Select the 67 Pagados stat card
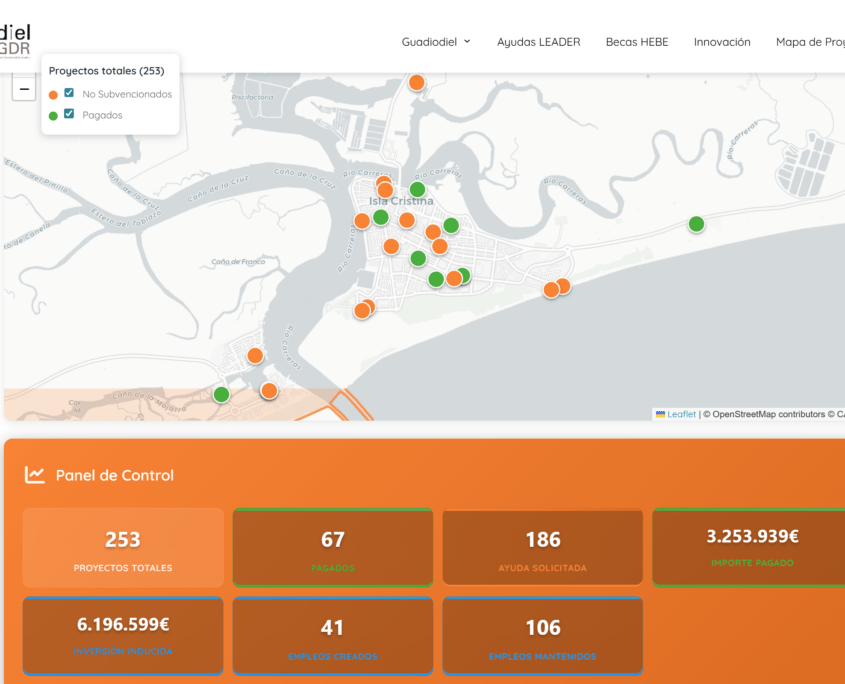Viewport: 845px width, 684px height. (x=332, y=547)
